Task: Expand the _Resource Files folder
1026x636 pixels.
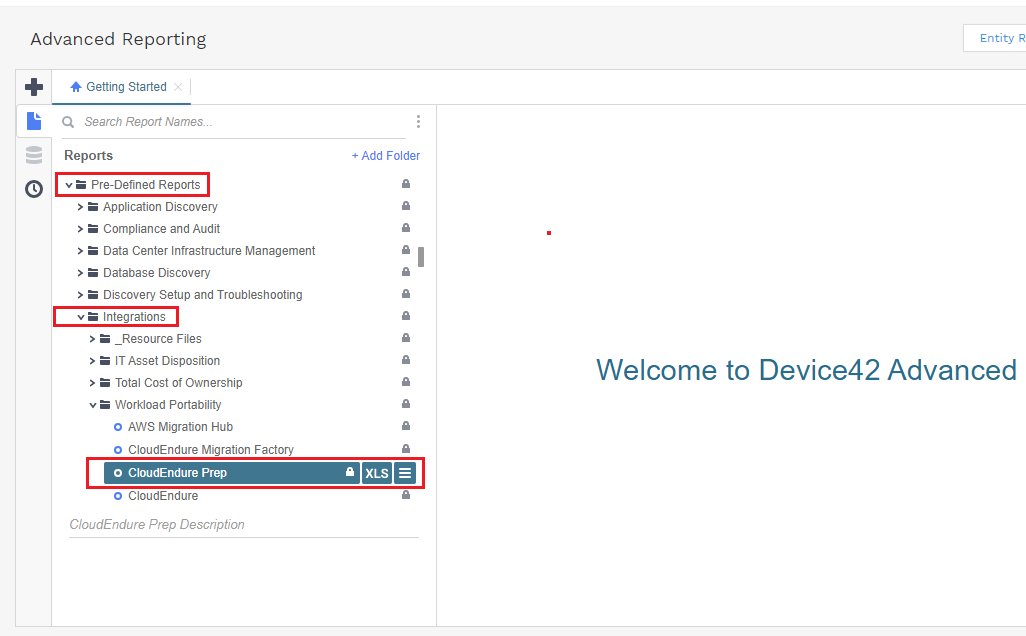Action: pos(92,339)
